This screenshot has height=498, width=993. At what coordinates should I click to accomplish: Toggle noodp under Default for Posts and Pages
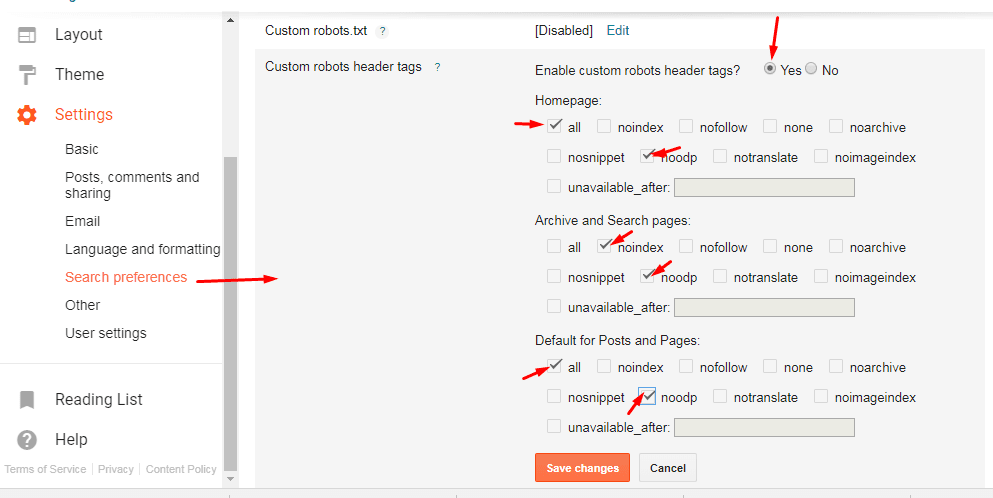(647, 396)
